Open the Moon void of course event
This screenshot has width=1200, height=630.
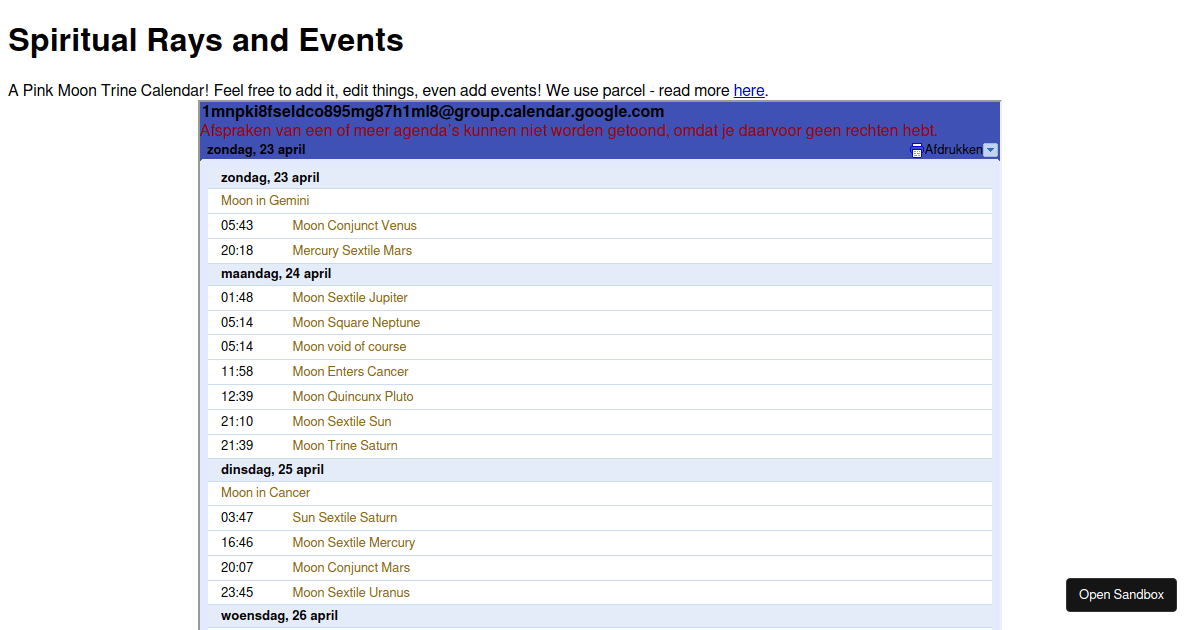click(x=349, y=346)
